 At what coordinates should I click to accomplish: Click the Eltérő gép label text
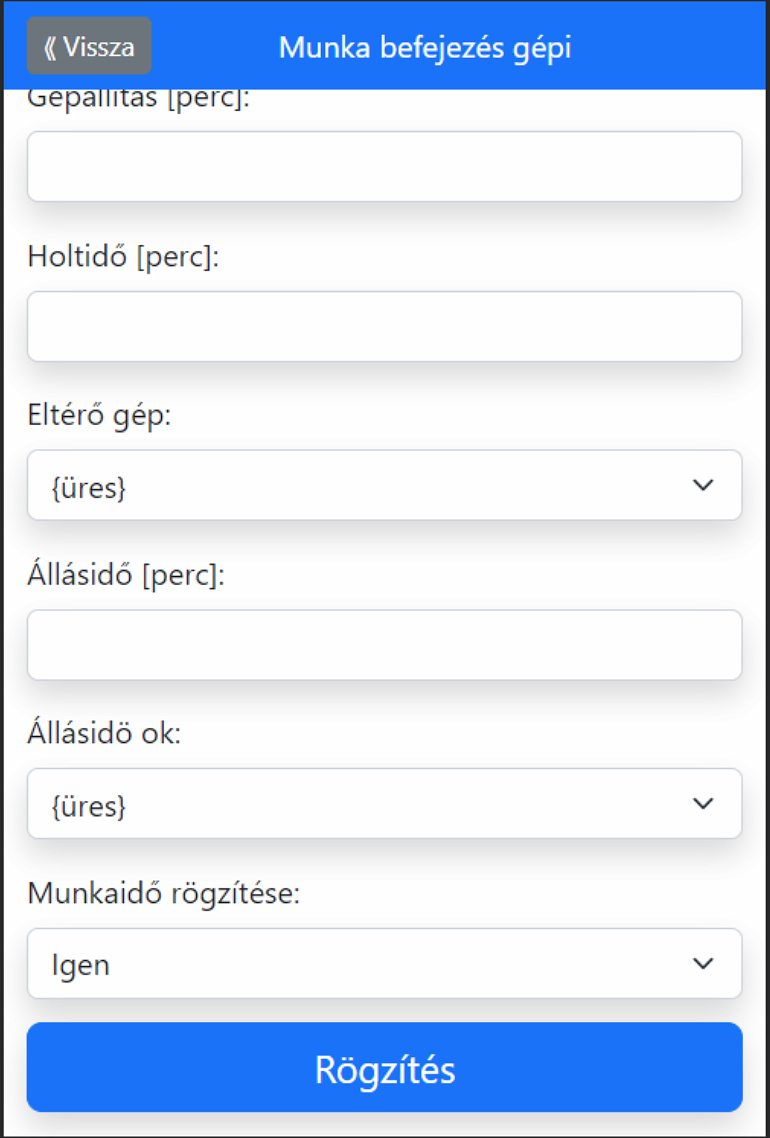pos(100,416)
